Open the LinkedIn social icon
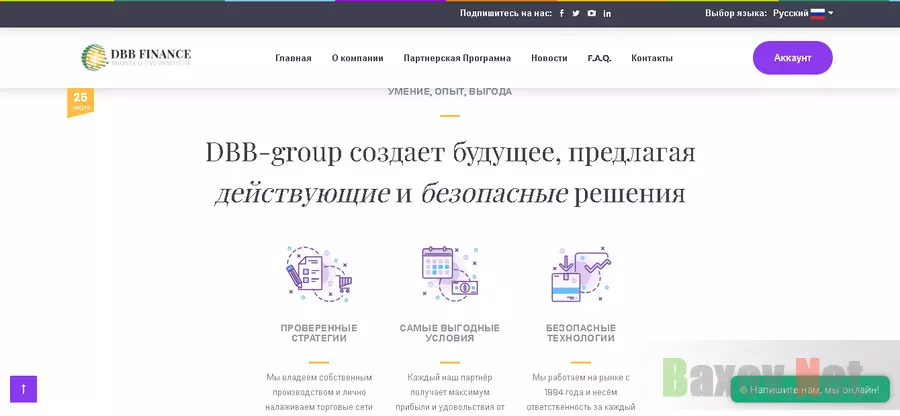This screenshot has width=900, height=416. click(x=607, y=13)
